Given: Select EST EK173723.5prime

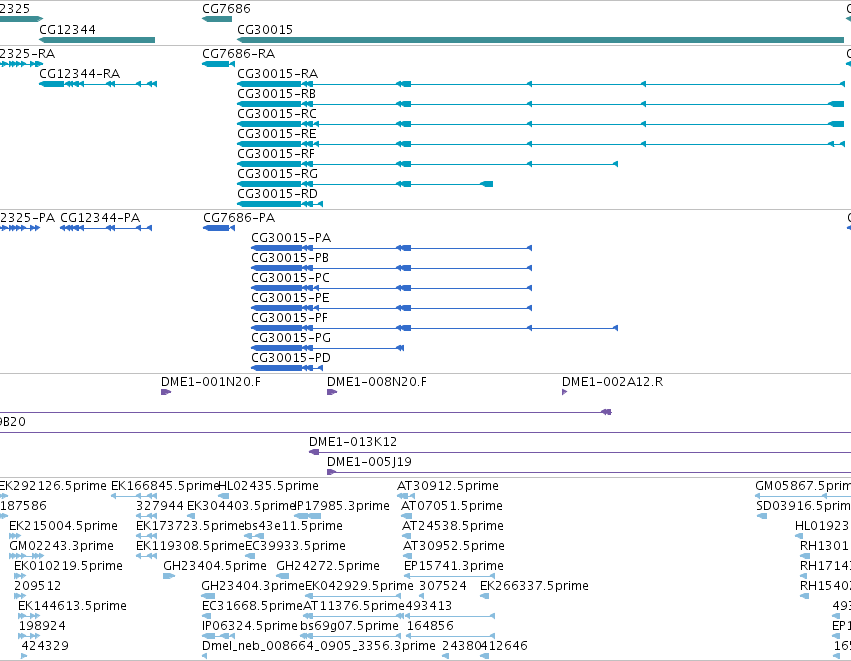Looking at the screenshot, I should point(190,526).
